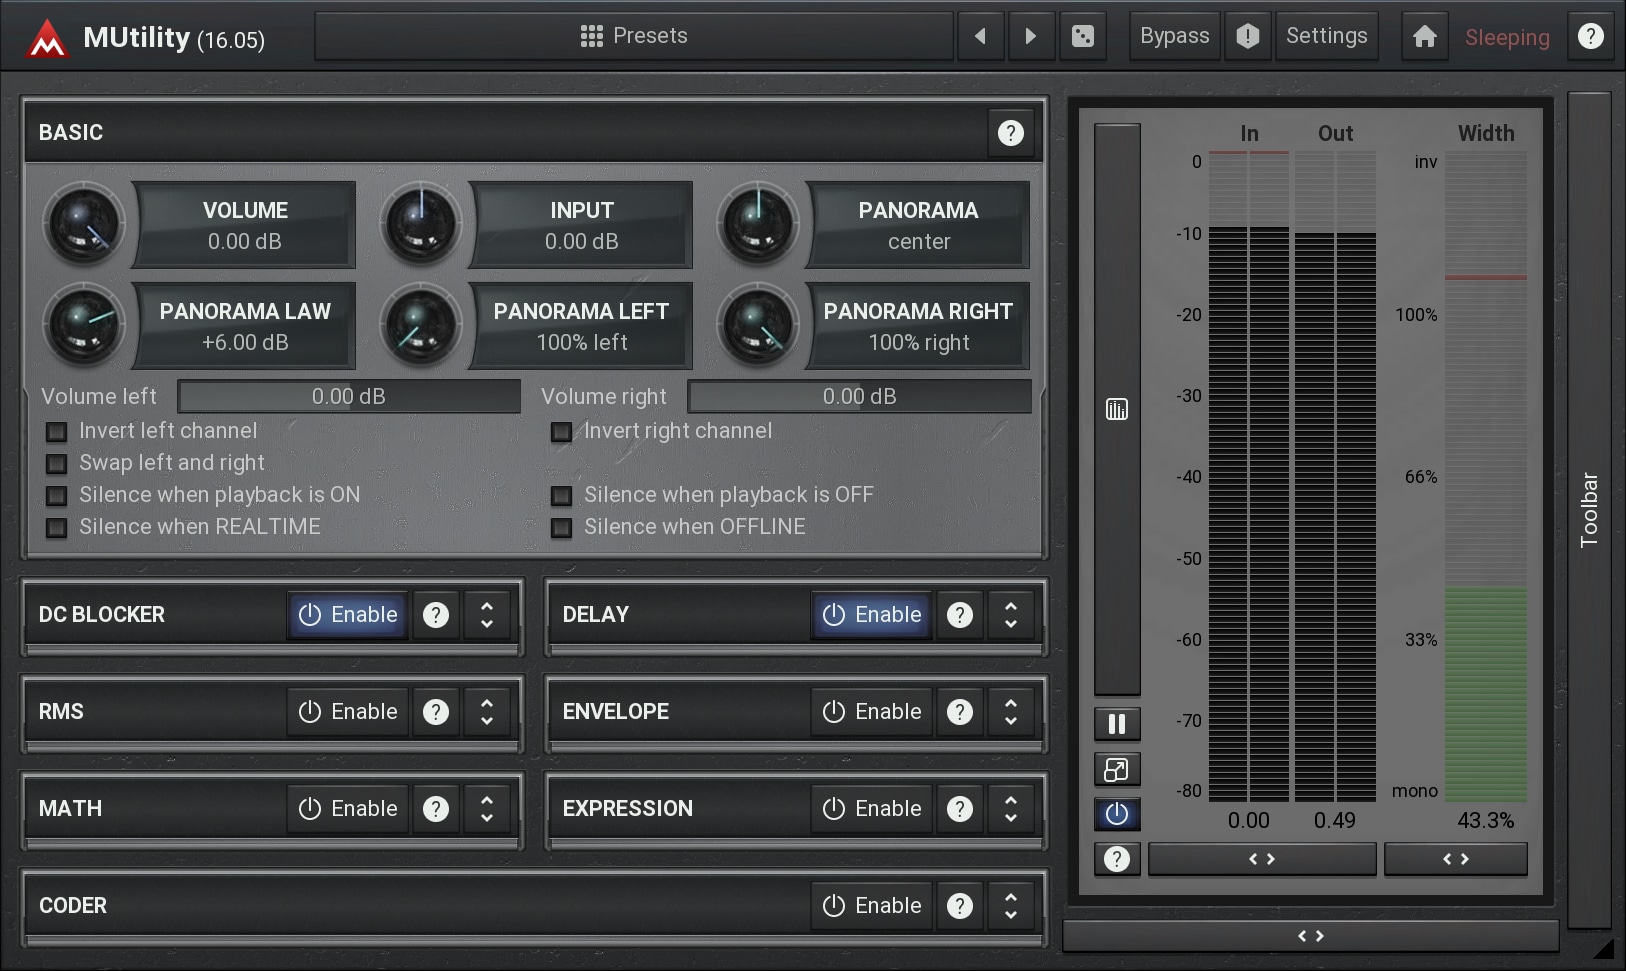Viewport: 1626px width, 971px height.
Task: Disable the DELAY Enable toggle
Action: coord(872,615)
